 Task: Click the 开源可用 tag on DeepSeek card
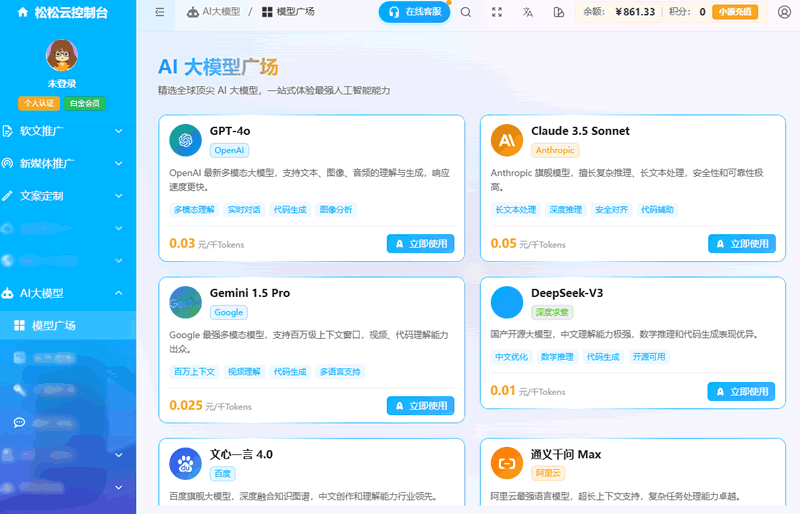point(649,357)
